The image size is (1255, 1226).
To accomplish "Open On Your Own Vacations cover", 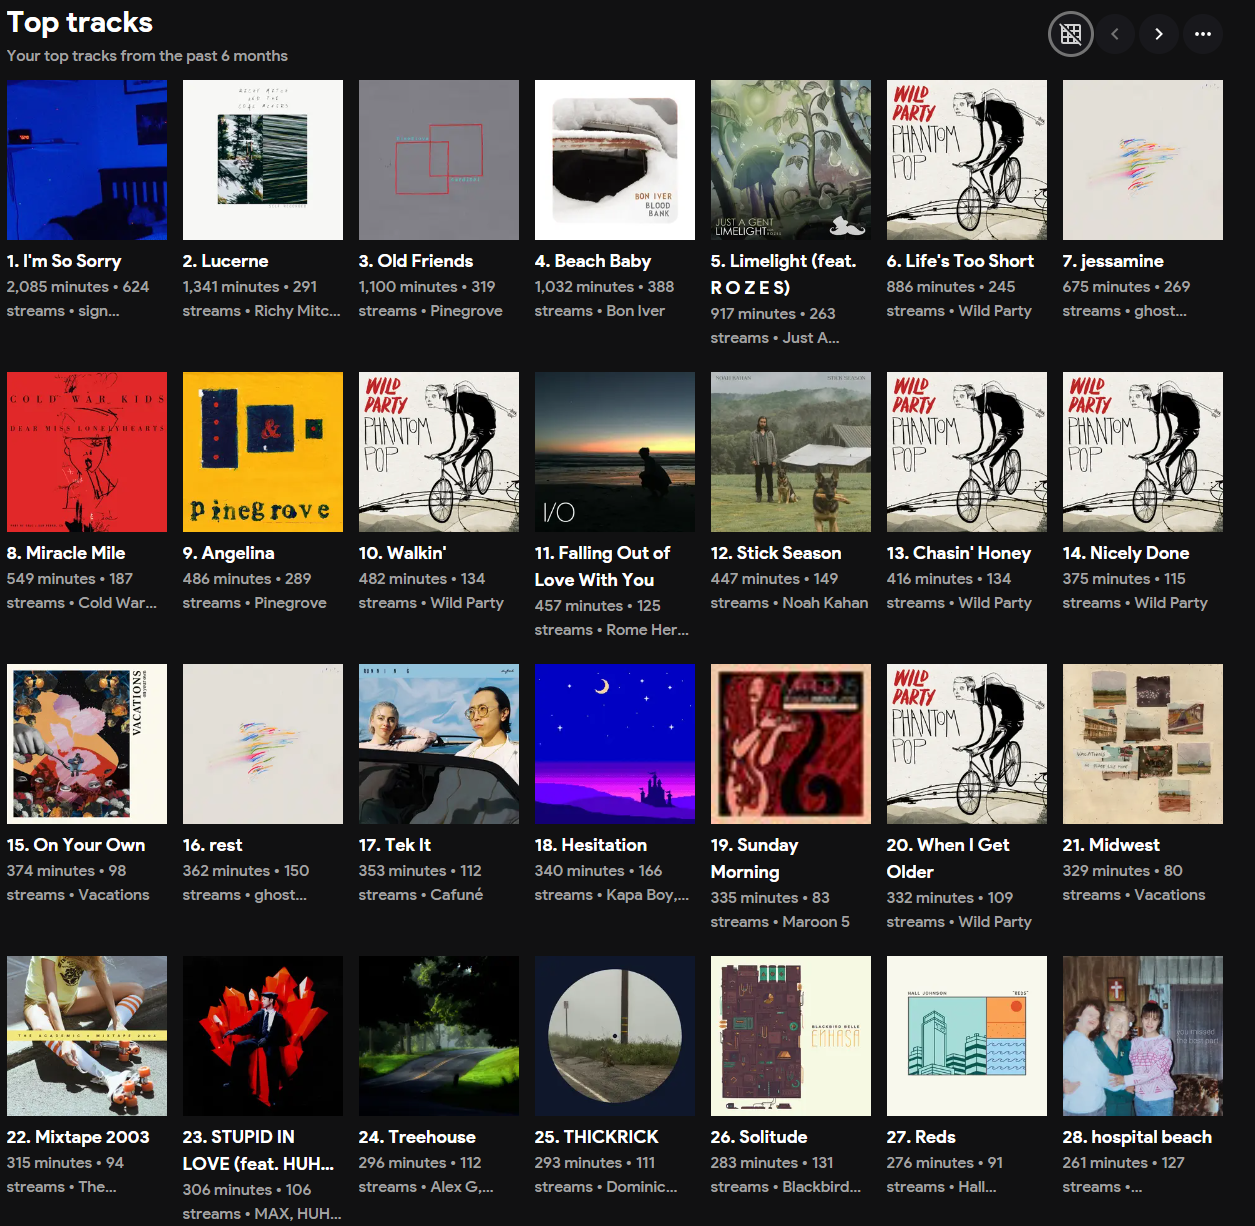I will click(87, 744).
